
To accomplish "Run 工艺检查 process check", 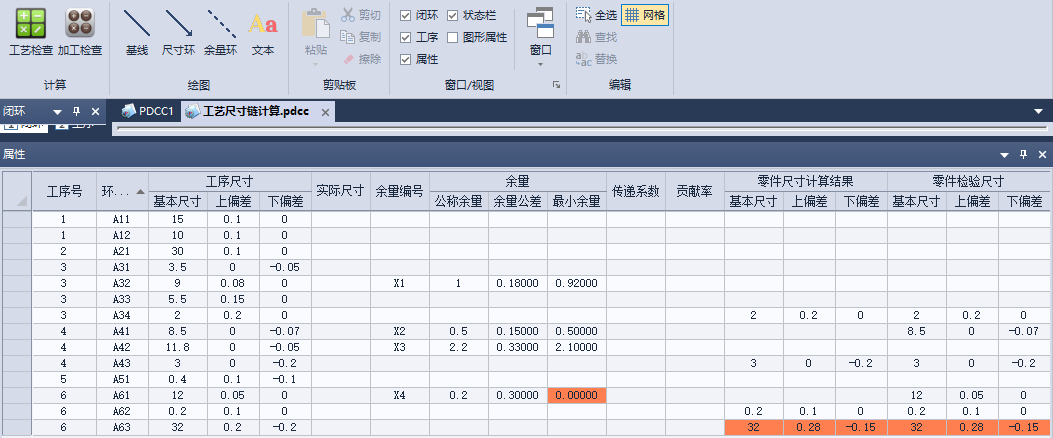I will 31,32.
